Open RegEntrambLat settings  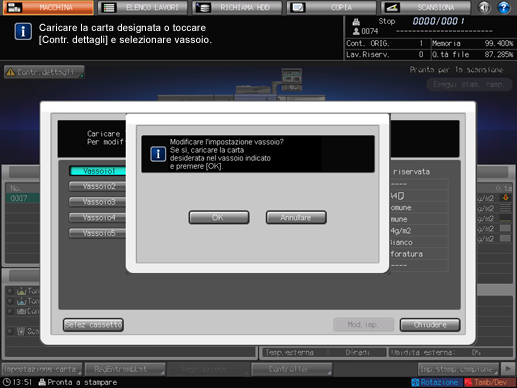[125, 369]
